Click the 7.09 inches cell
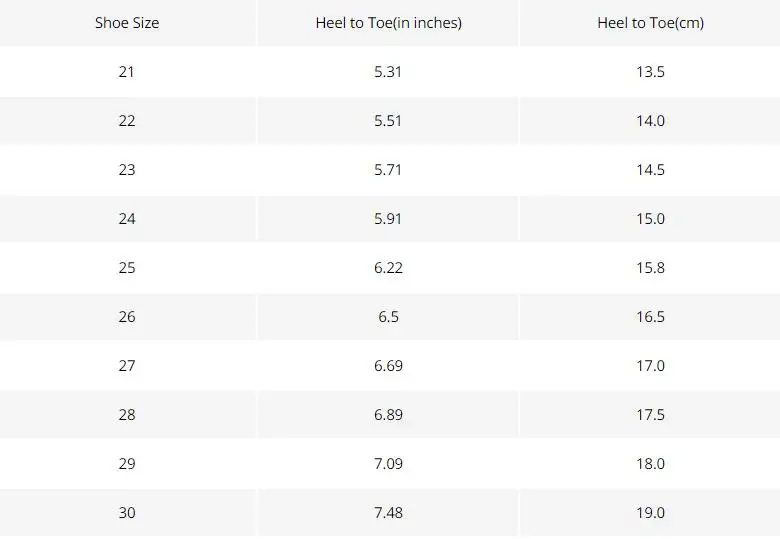 [x=388, y=464]
